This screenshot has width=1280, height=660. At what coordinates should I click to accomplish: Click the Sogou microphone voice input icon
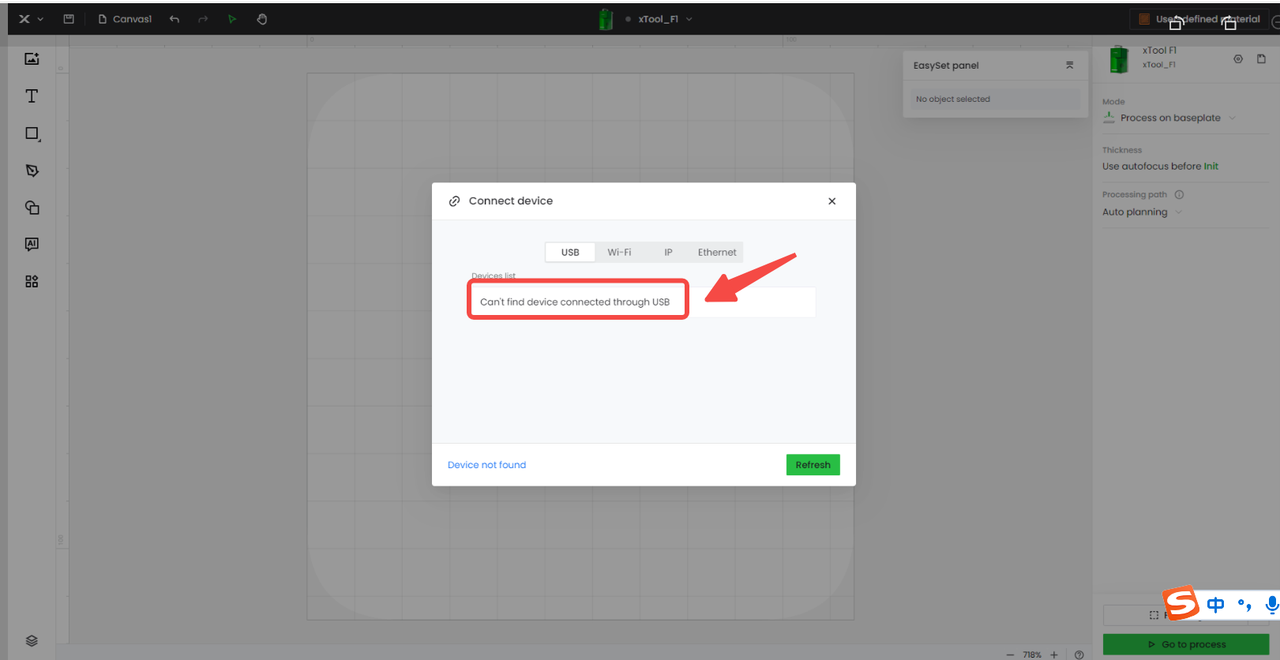click(x=1271, y=604)
